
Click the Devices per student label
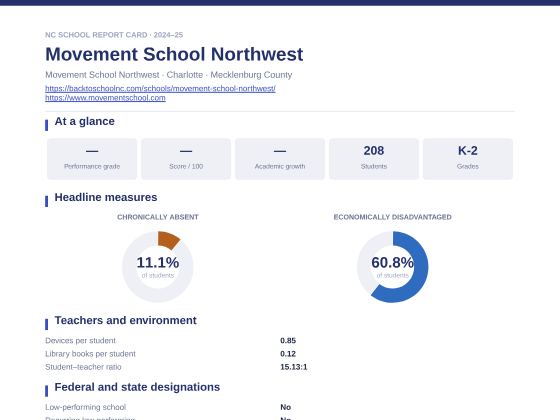coord(80,341)
